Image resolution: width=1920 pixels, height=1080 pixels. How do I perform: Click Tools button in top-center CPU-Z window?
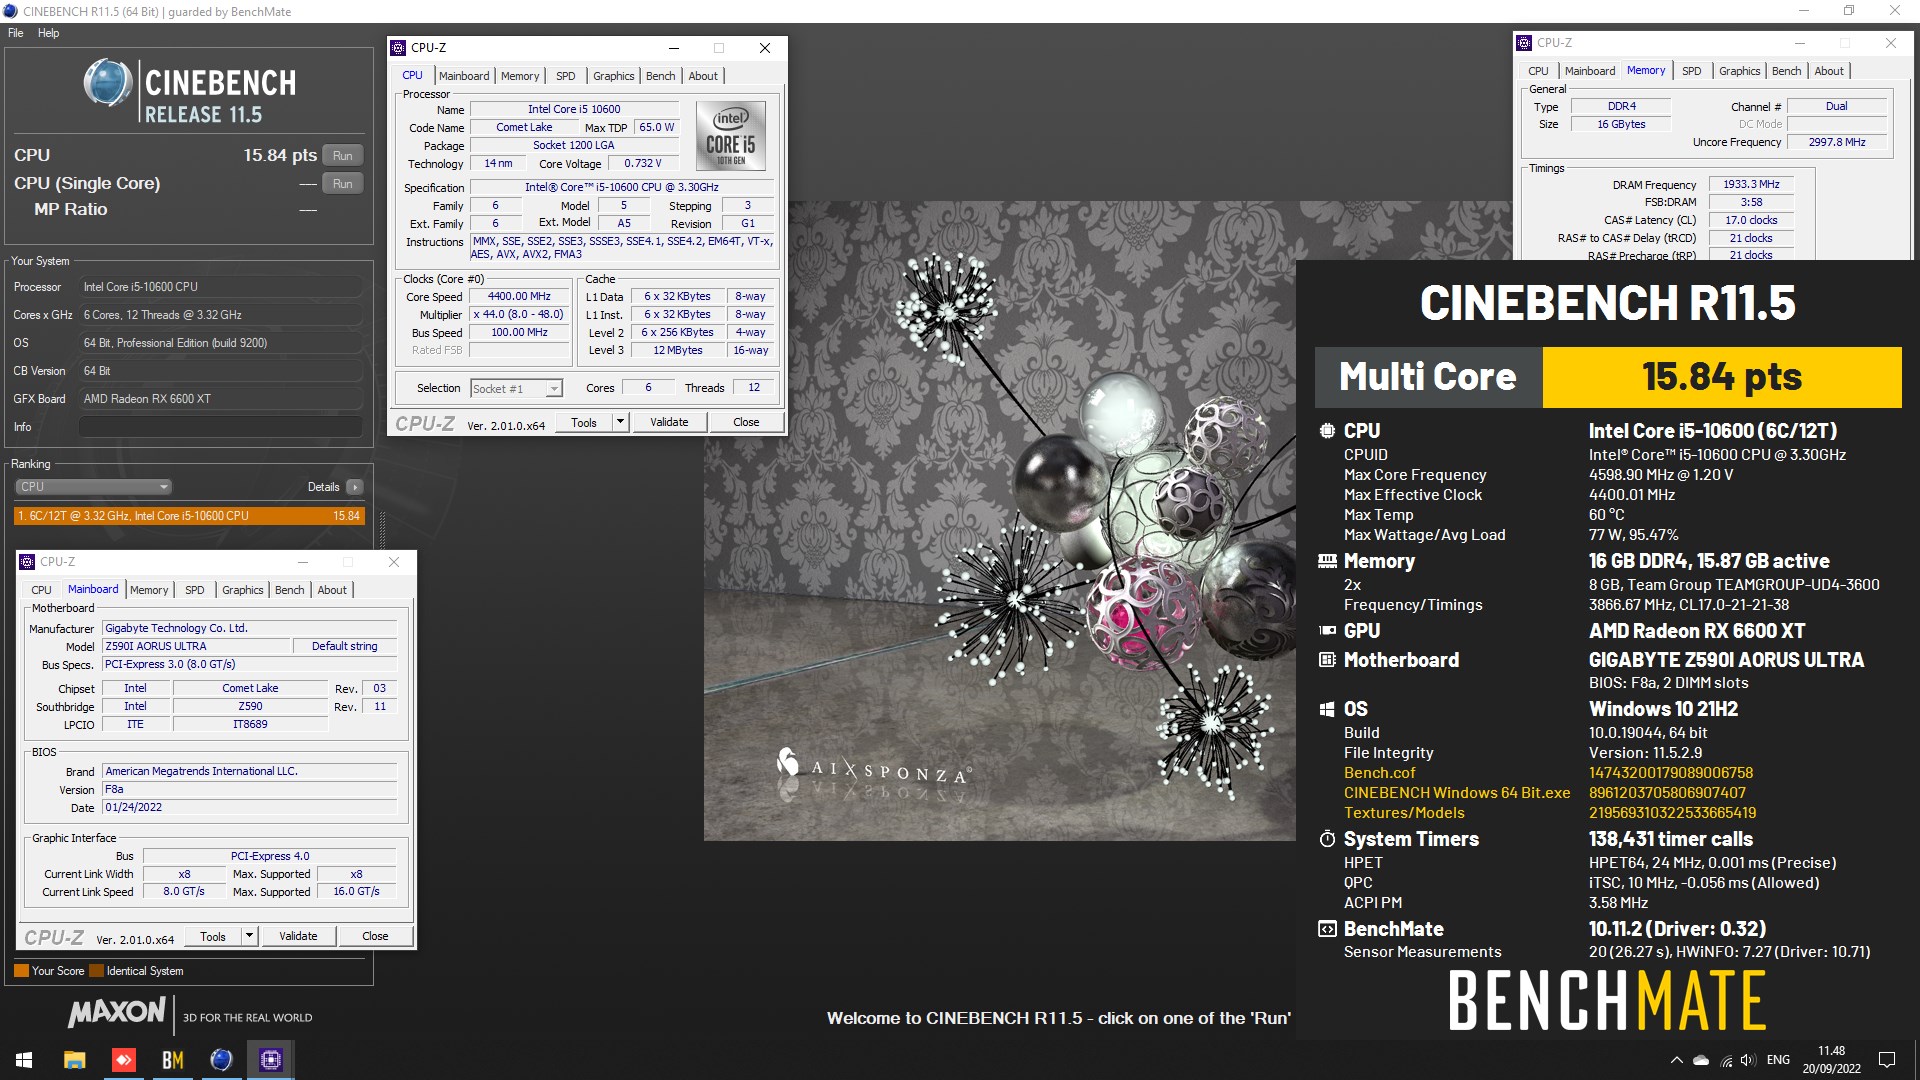tap(584, 423)
